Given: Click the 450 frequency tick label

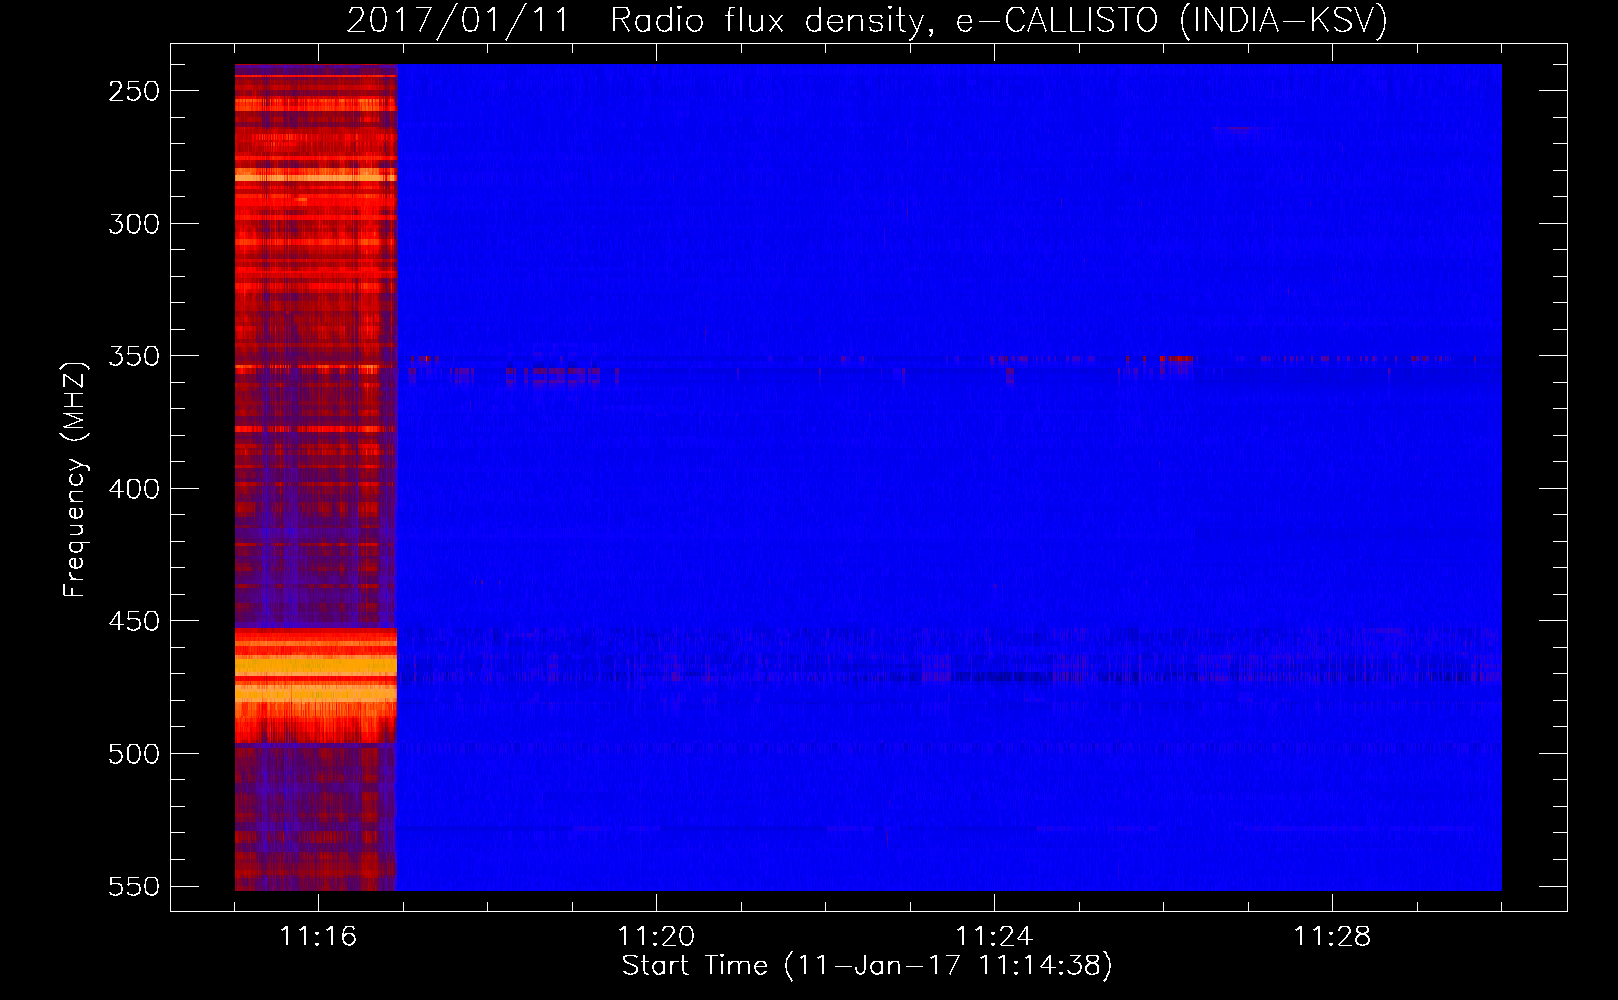Looking at the screenshot, I should click(x=134, y=622).
